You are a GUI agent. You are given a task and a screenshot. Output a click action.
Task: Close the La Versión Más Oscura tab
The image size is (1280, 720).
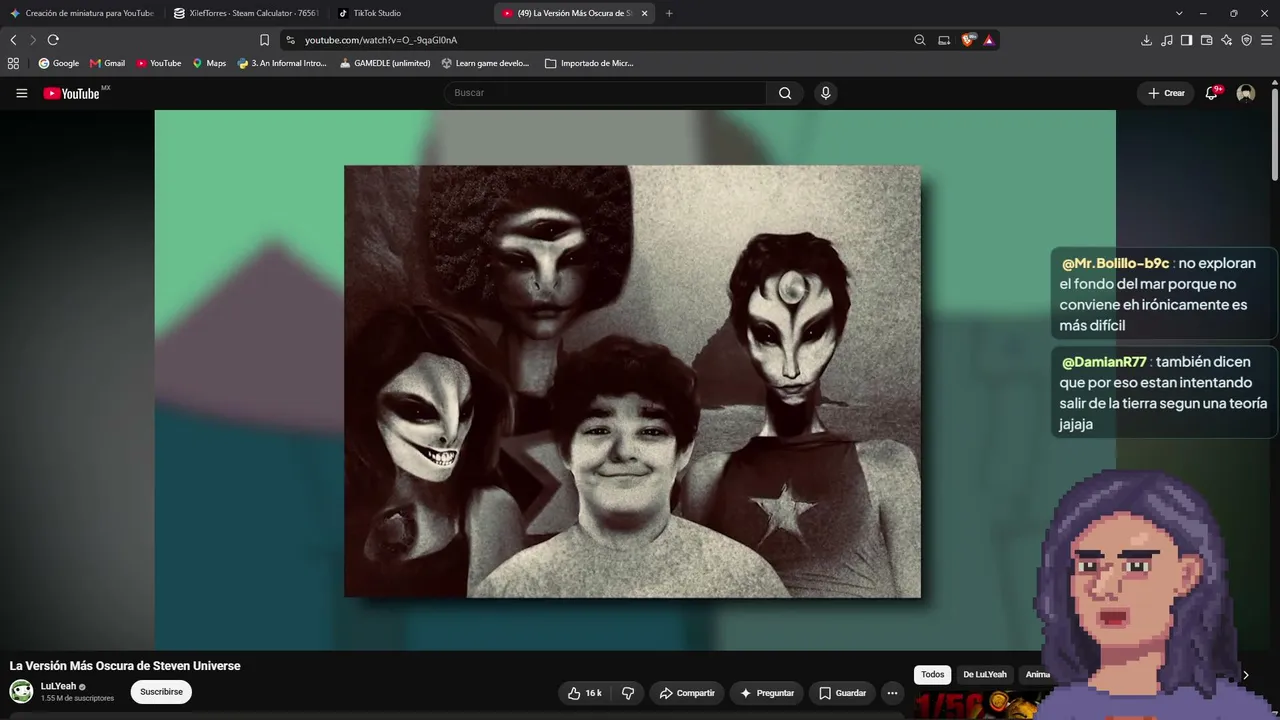tap(644, 13)
